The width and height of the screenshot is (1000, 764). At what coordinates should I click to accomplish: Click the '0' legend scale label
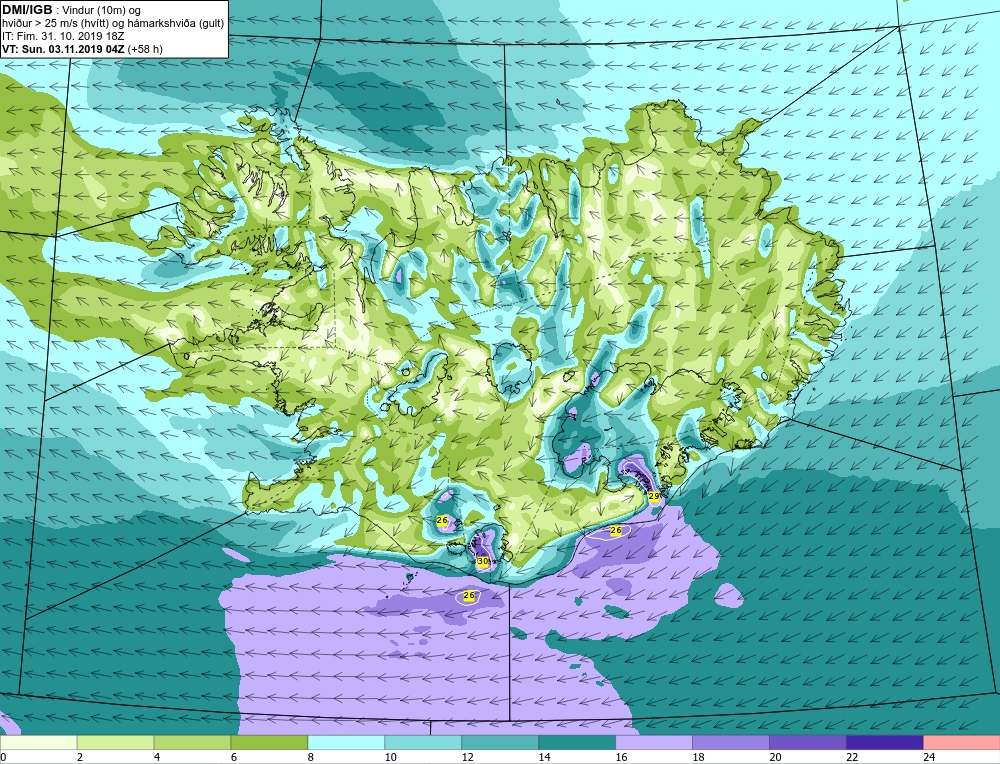pyautogui.click(x=4, y=757)
